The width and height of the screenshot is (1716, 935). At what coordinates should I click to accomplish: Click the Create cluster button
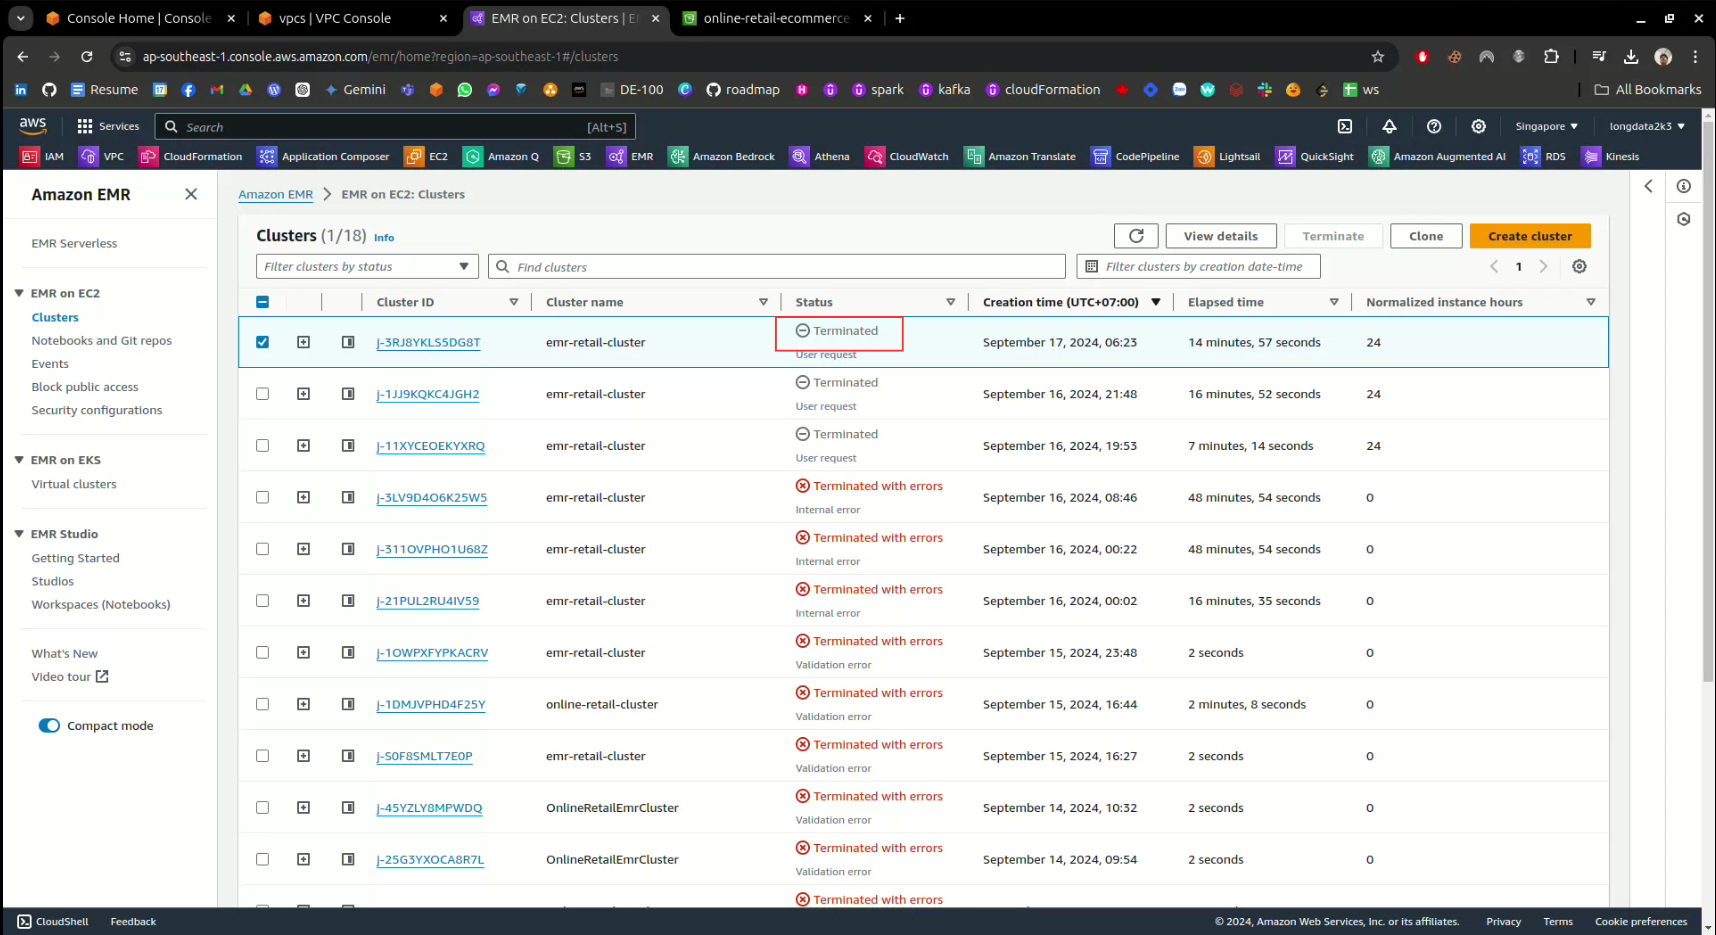(1529, 236)
